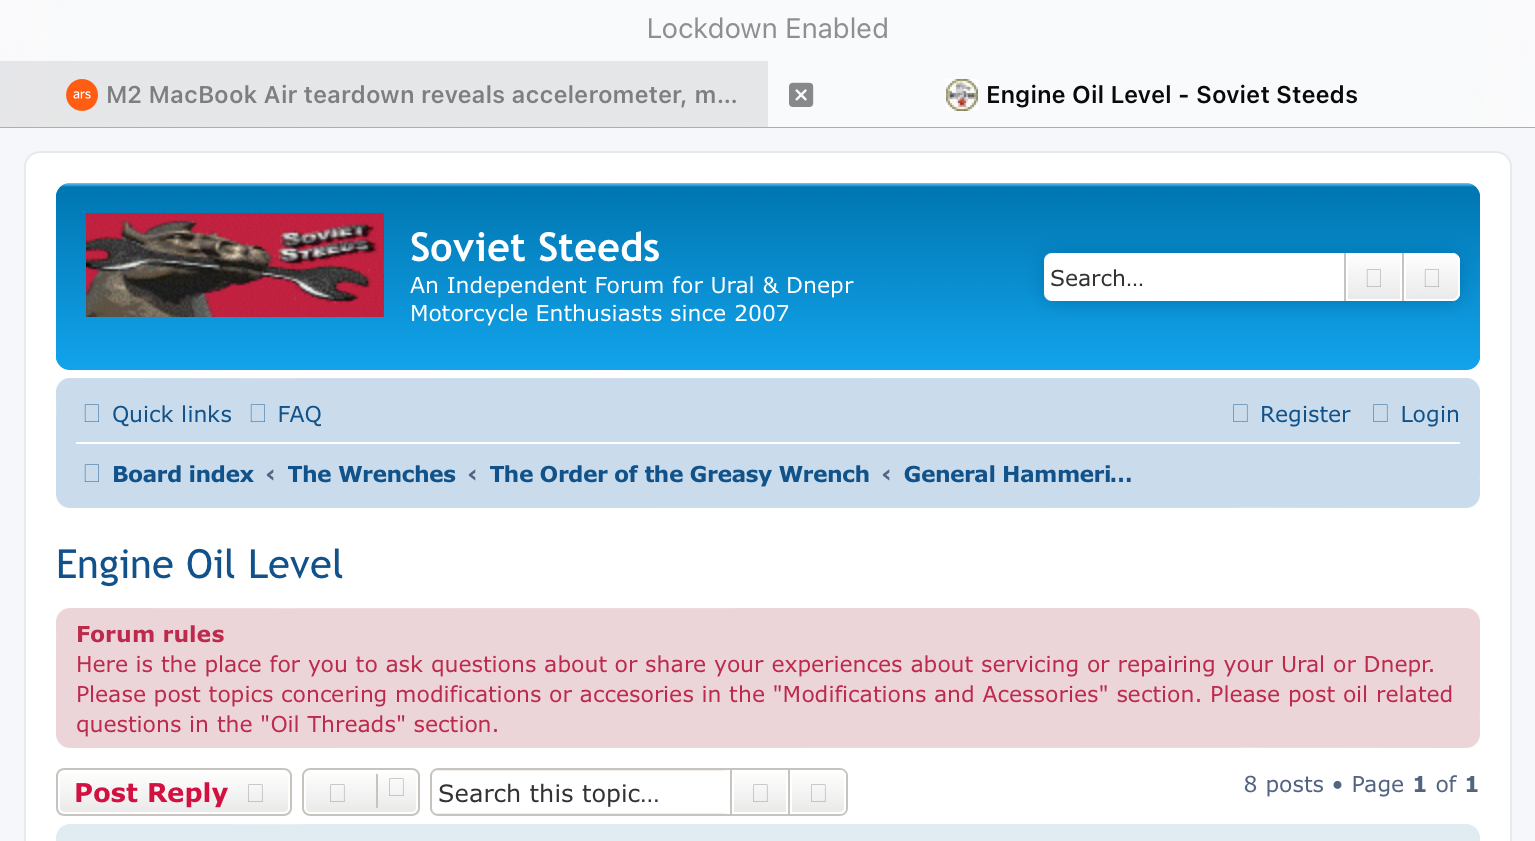1535x841 pixels.
Task: Go to the Register page
Action: 1304,414
